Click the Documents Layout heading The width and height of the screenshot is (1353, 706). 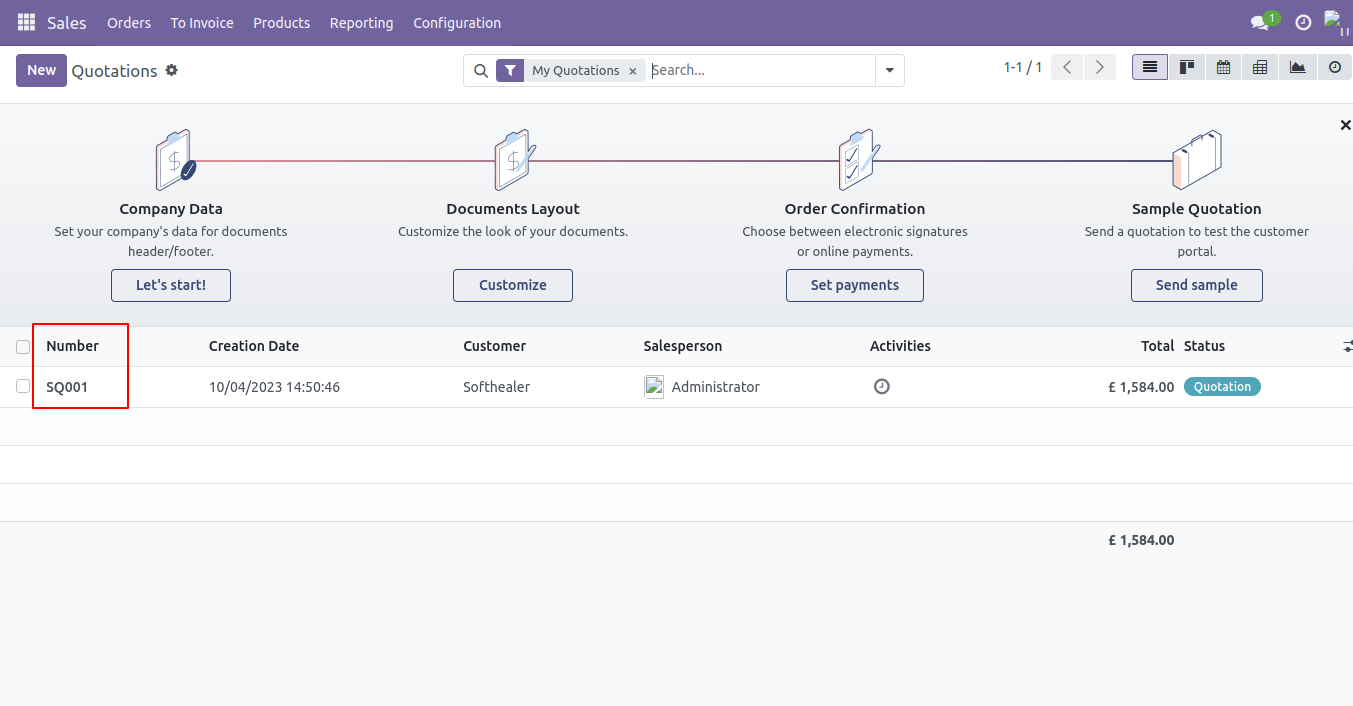[513, 209]
